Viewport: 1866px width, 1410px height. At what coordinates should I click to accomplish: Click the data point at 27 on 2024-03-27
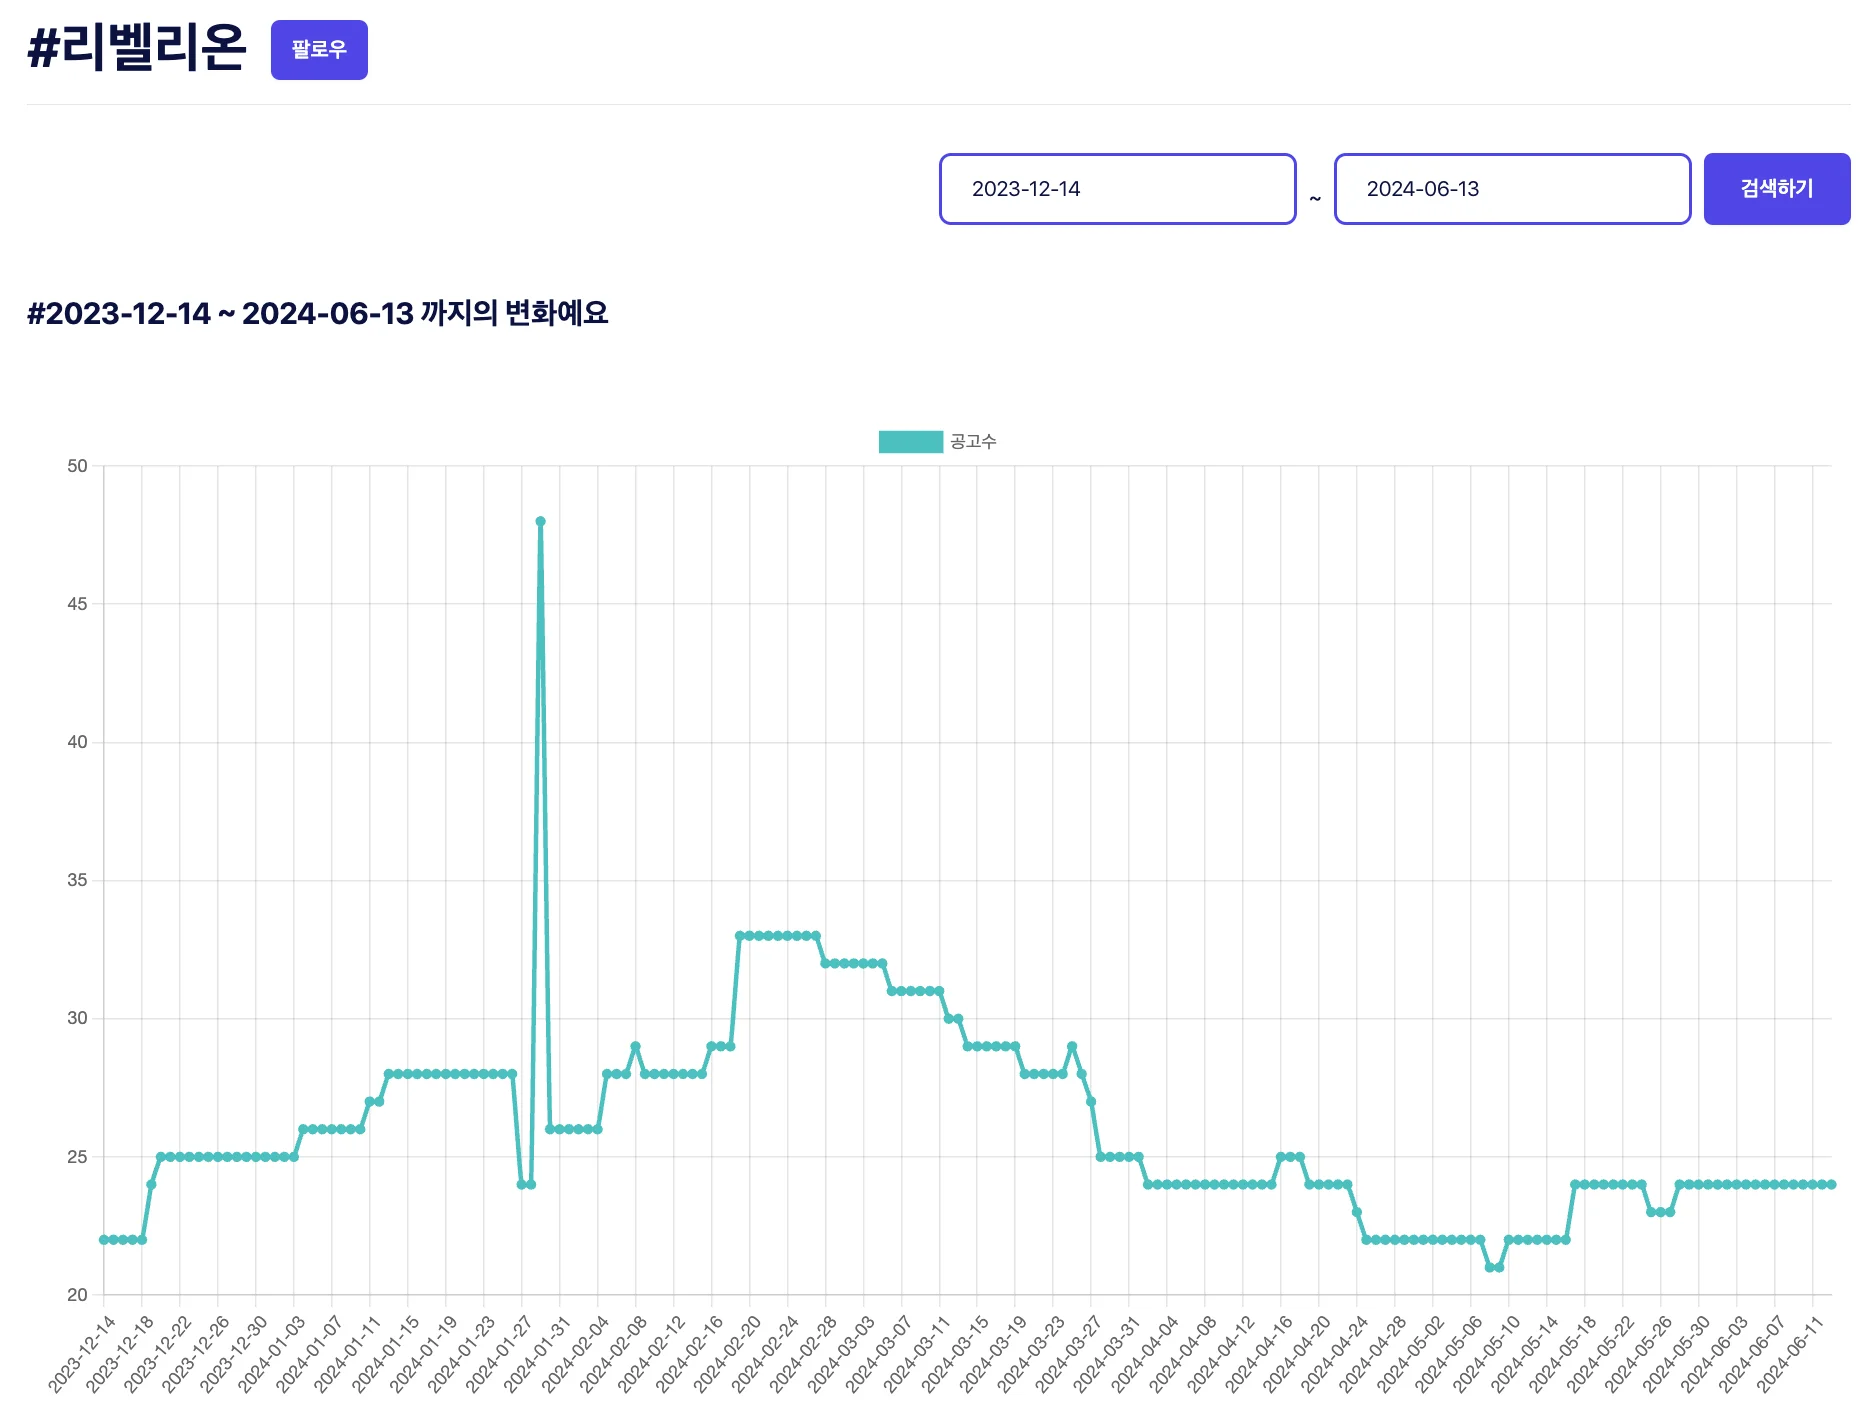point(1091,1102)
